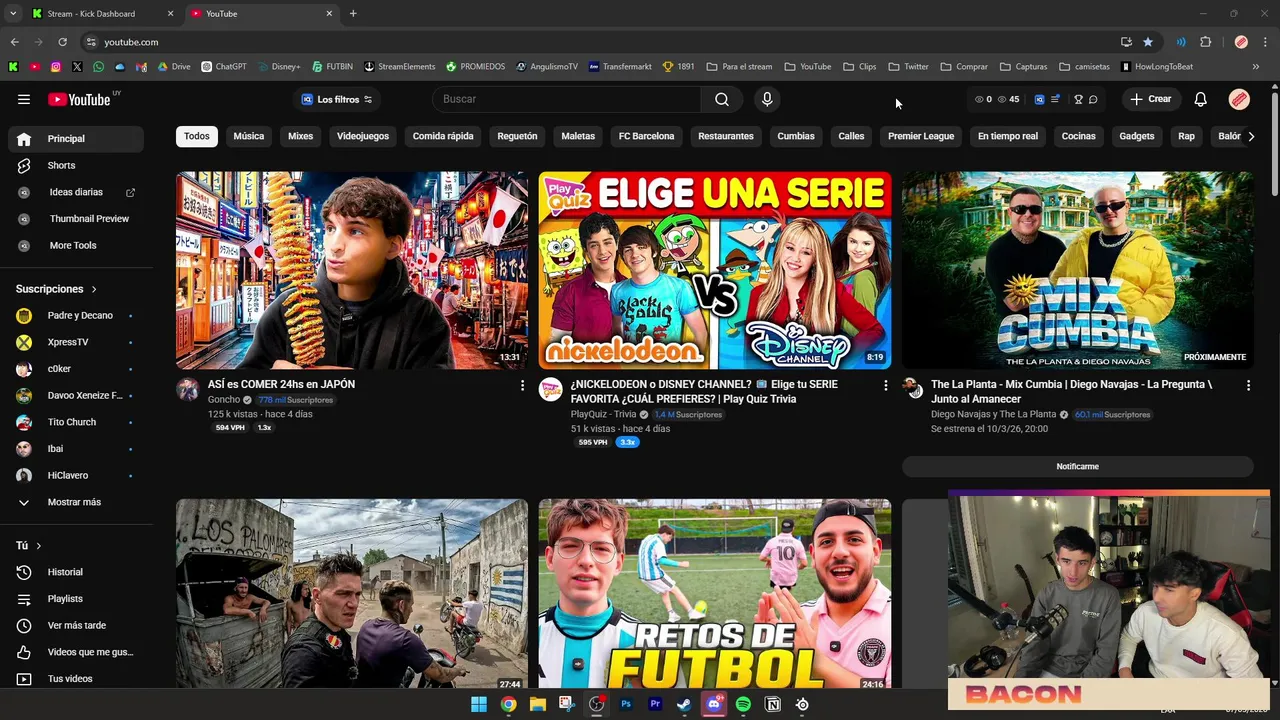Open the notifications bell
Screen dimensions: 1280x720
[x=1201, y=99]
